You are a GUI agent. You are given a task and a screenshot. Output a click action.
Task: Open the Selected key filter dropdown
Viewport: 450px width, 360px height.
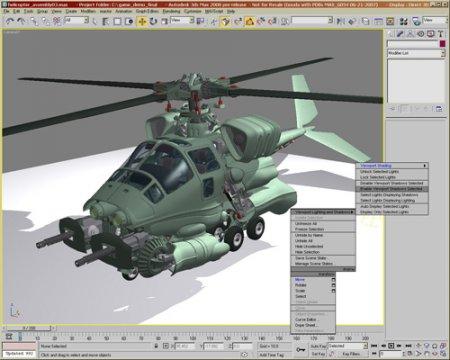coord(347,346)
